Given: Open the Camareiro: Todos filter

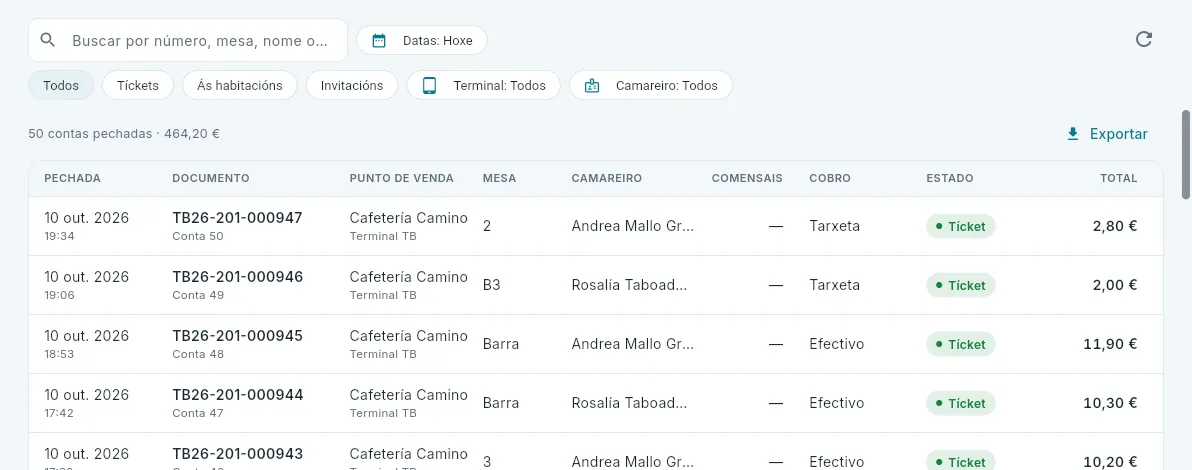Looking at the screenshot, I should point(651,85).
